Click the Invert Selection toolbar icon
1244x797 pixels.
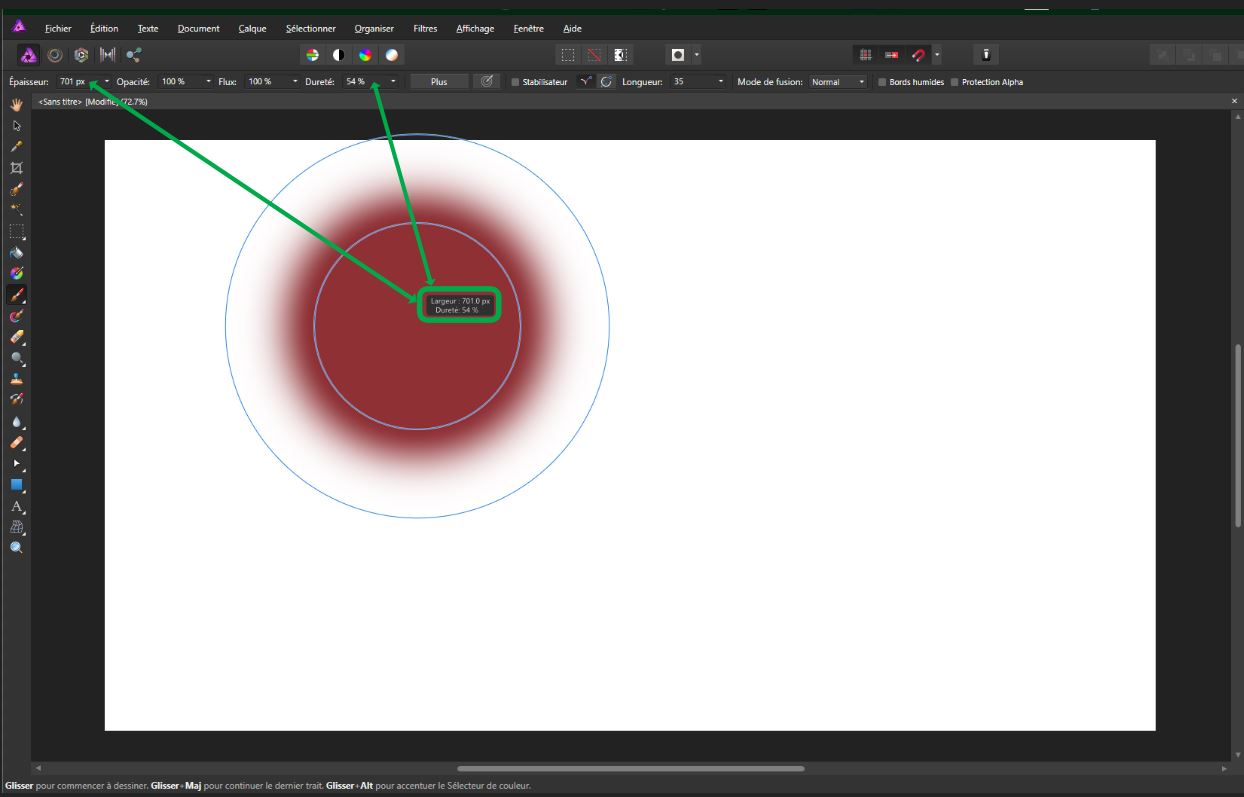621,55
